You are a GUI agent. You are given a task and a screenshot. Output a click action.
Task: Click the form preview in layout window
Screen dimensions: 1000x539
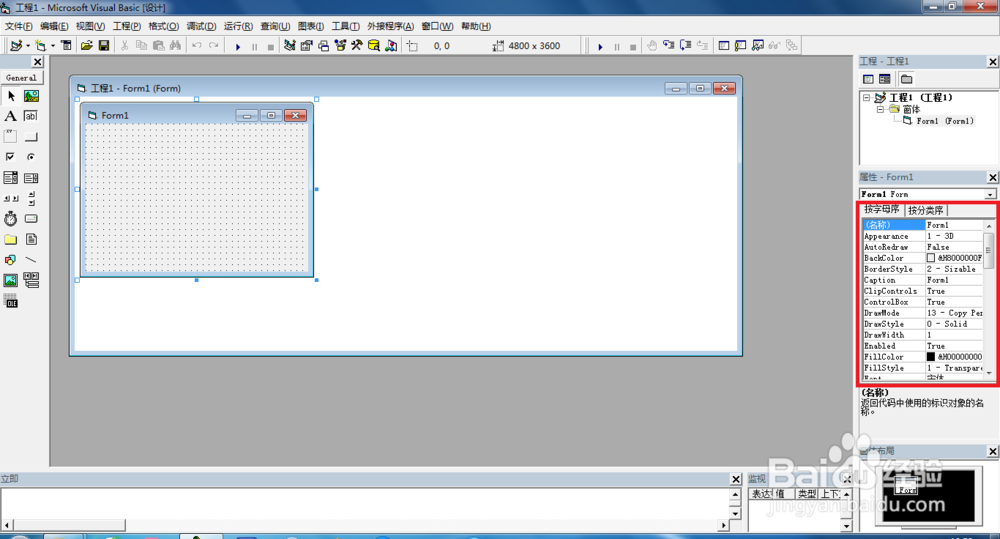[907, 486]
